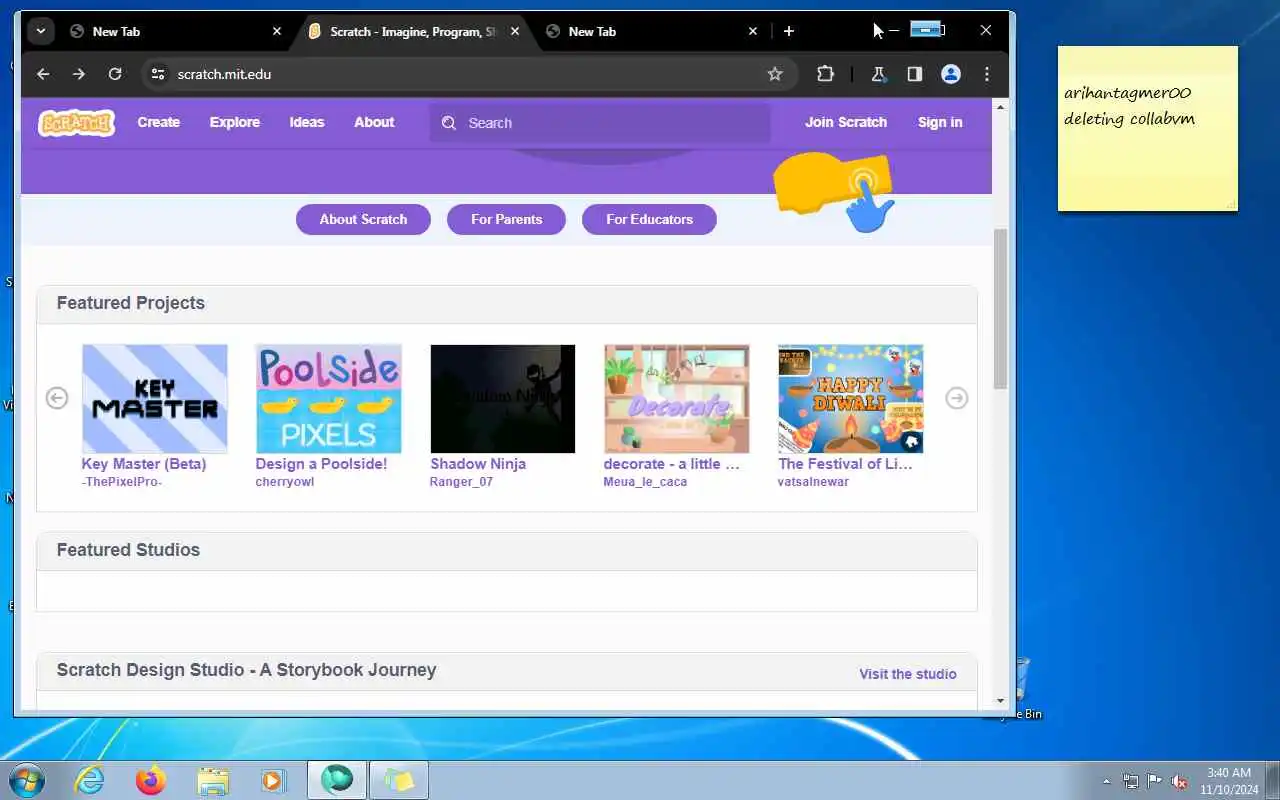Open author -ThePixelPro- profile link
Image resolution: width=1280 pixels, height=800 pixels.
122,482
